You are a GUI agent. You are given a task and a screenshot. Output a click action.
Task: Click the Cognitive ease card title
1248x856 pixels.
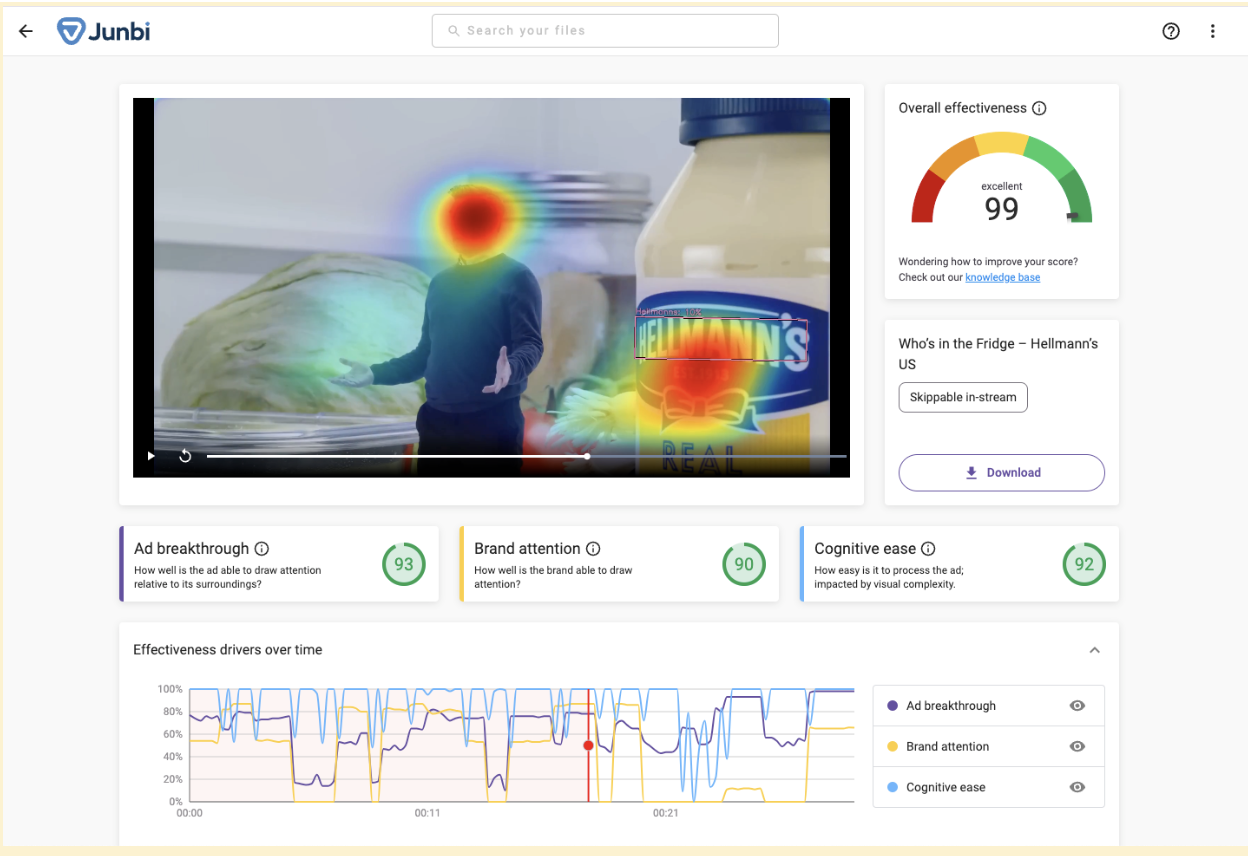pyautogui.click(x=865, y=549)
